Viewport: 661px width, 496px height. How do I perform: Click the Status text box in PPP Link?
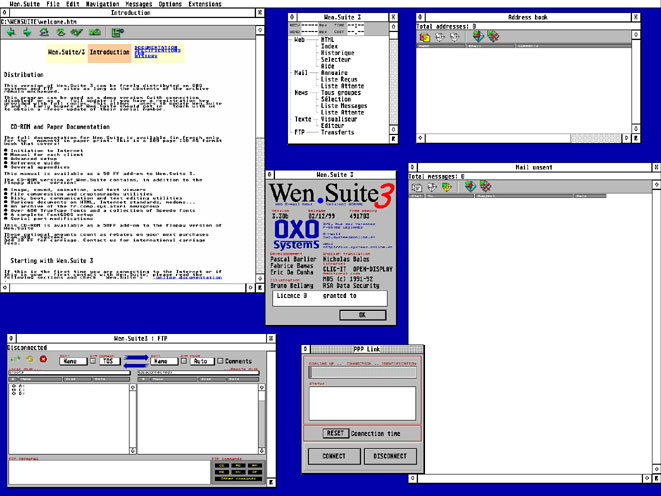point(362,403)
